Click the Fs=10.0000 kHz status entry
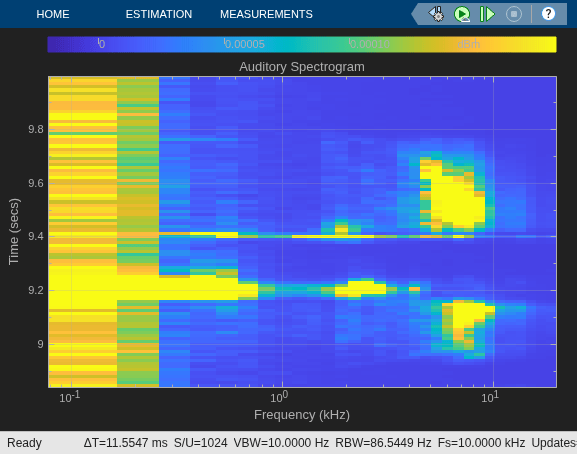Image resolution: width=577 pixels, height=454 pixels. click(481, 443)
